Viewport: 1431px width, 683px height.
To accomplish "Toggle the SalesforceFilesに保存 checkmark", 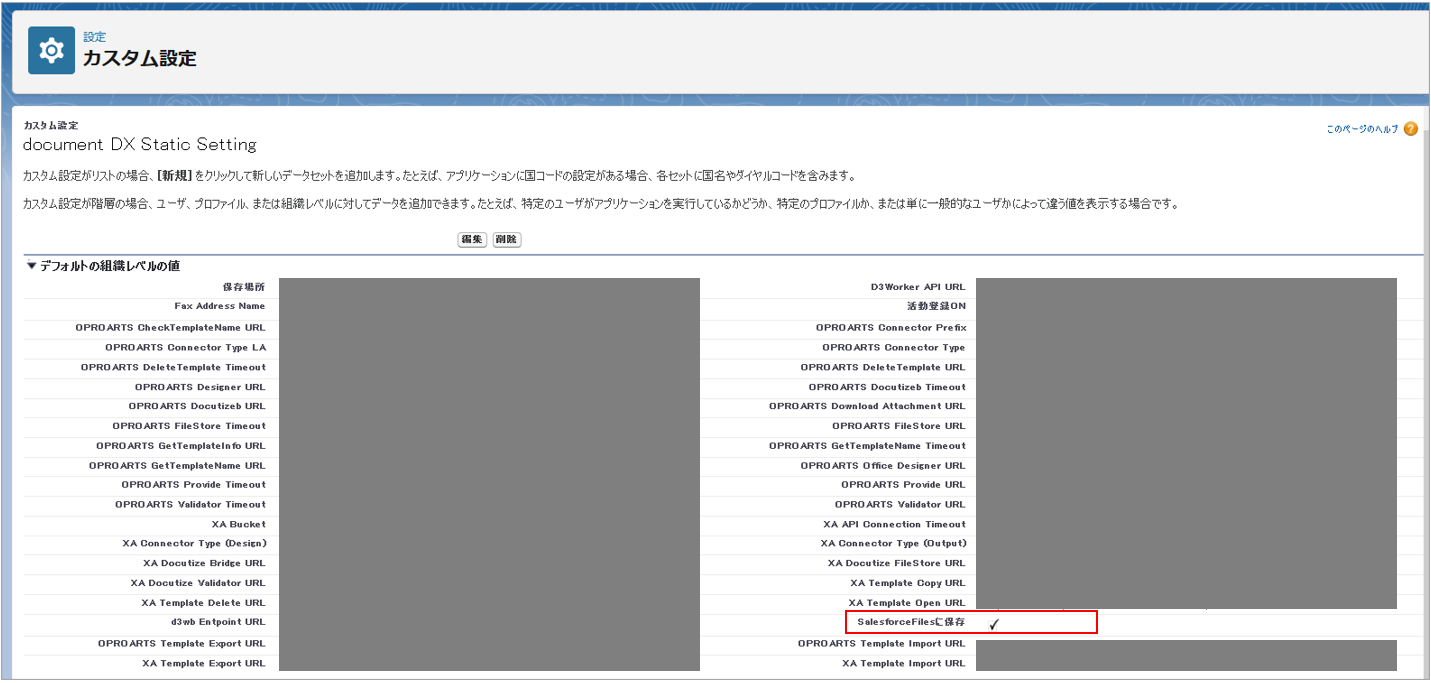I will point(994,623).
